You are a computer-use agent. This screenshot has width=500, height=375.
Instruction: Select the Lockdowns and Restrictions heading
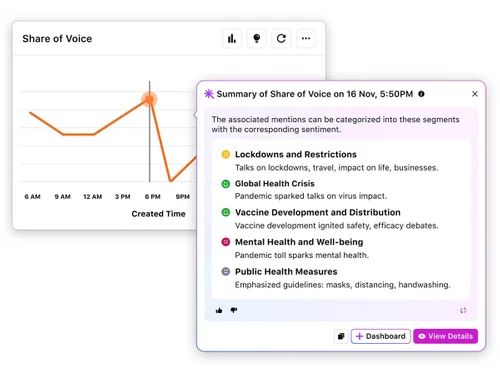296,154
